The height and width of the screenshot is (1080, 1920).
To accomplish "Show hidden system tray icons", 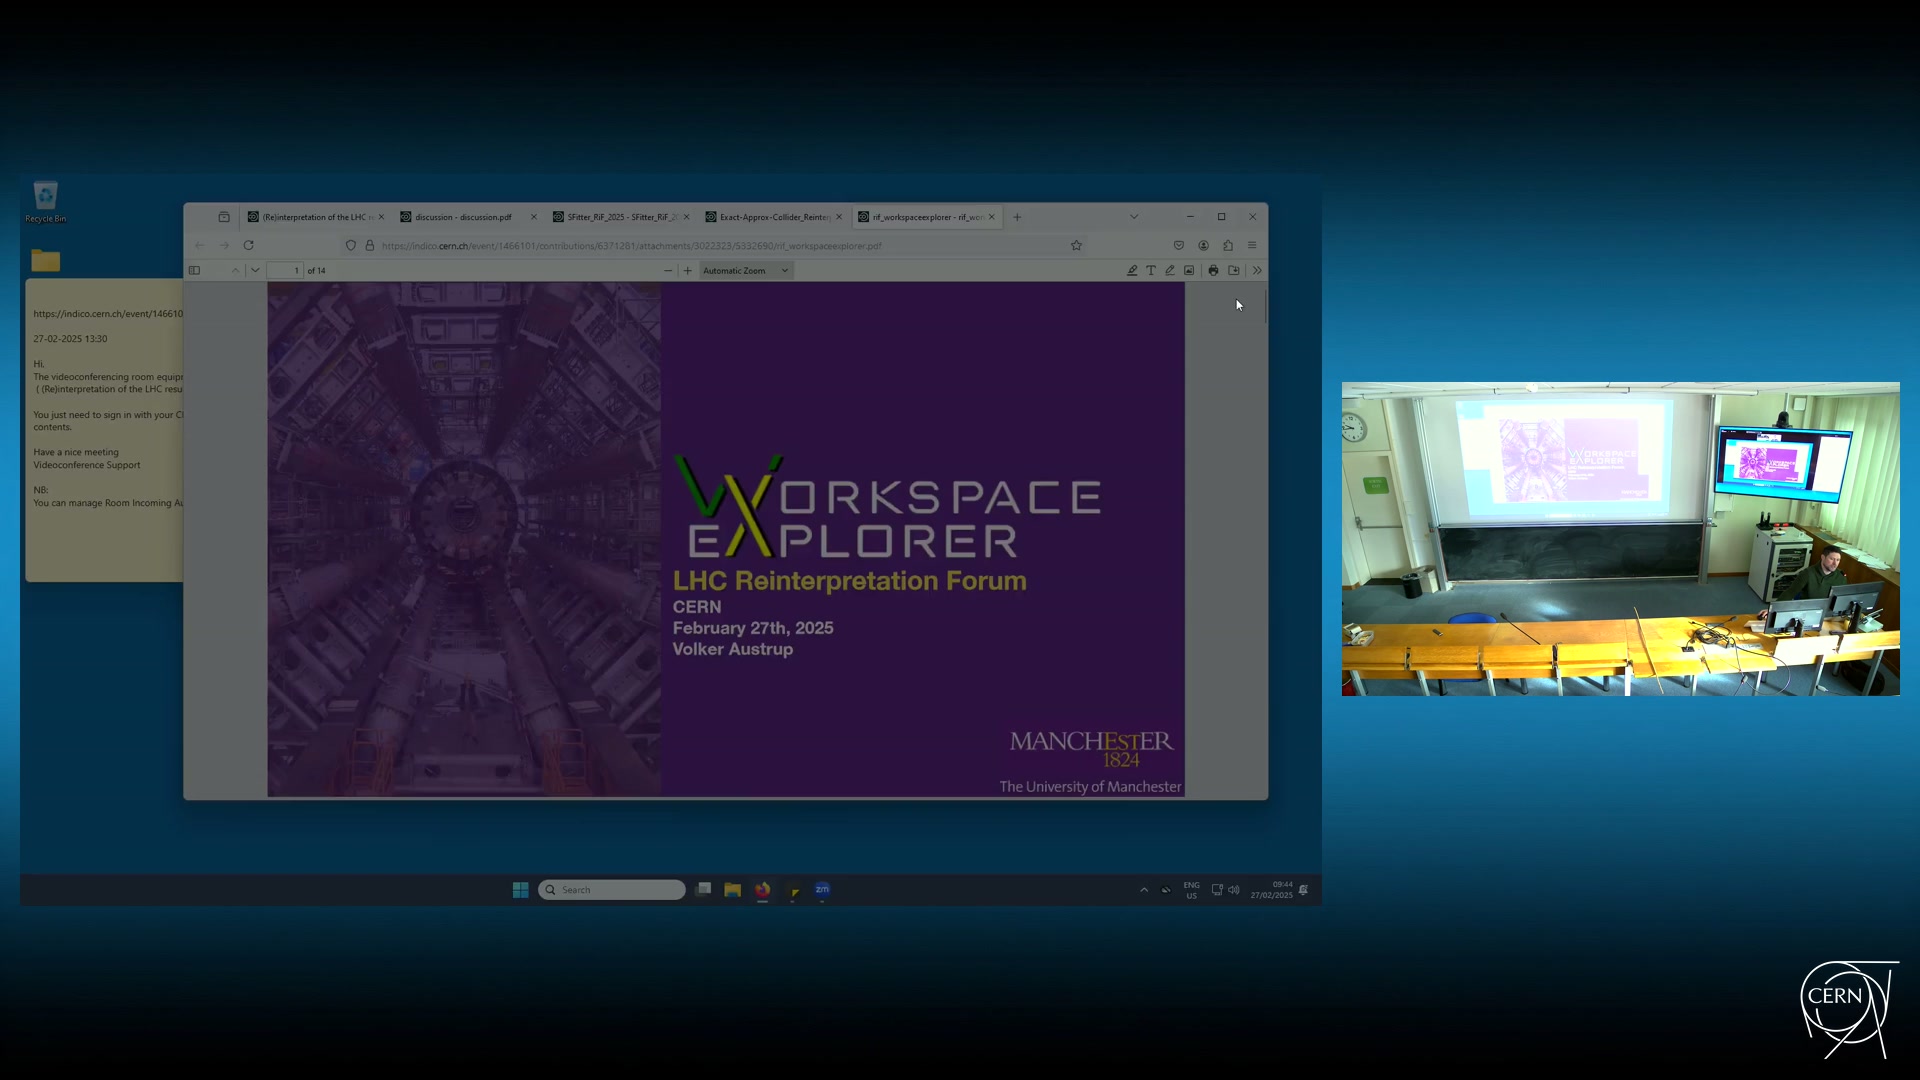I will click(x=1144, y=890).
